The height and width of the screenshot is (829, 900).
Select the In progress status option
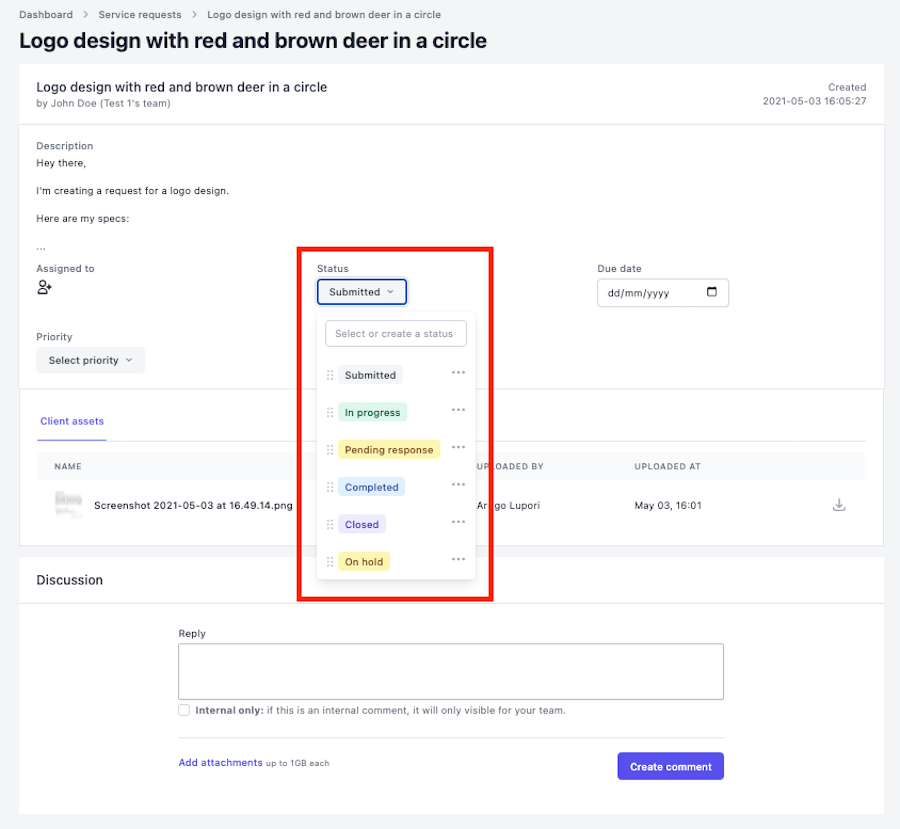(372, 411)
